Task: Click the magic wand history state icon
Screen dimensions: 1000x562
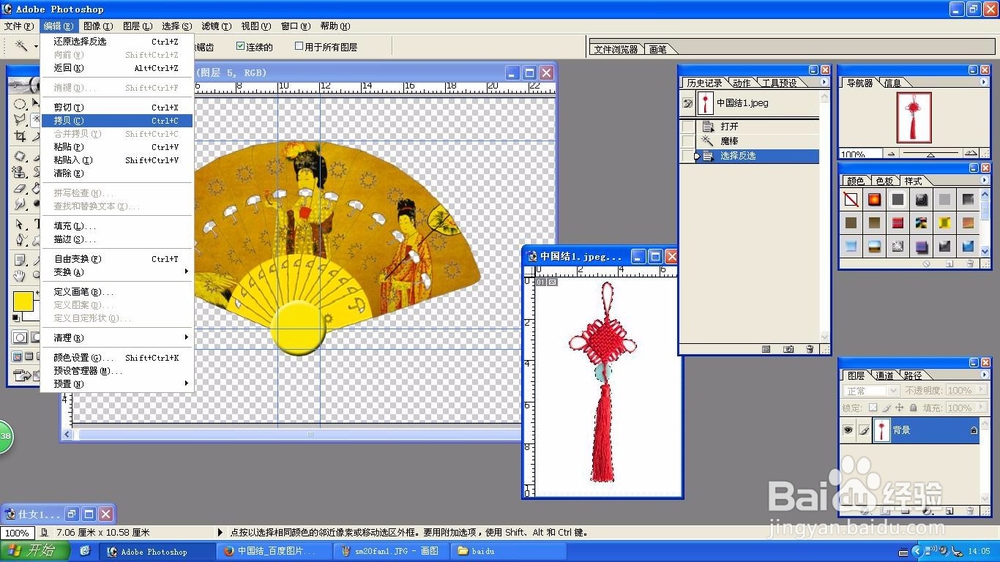Action: point(707,141)
